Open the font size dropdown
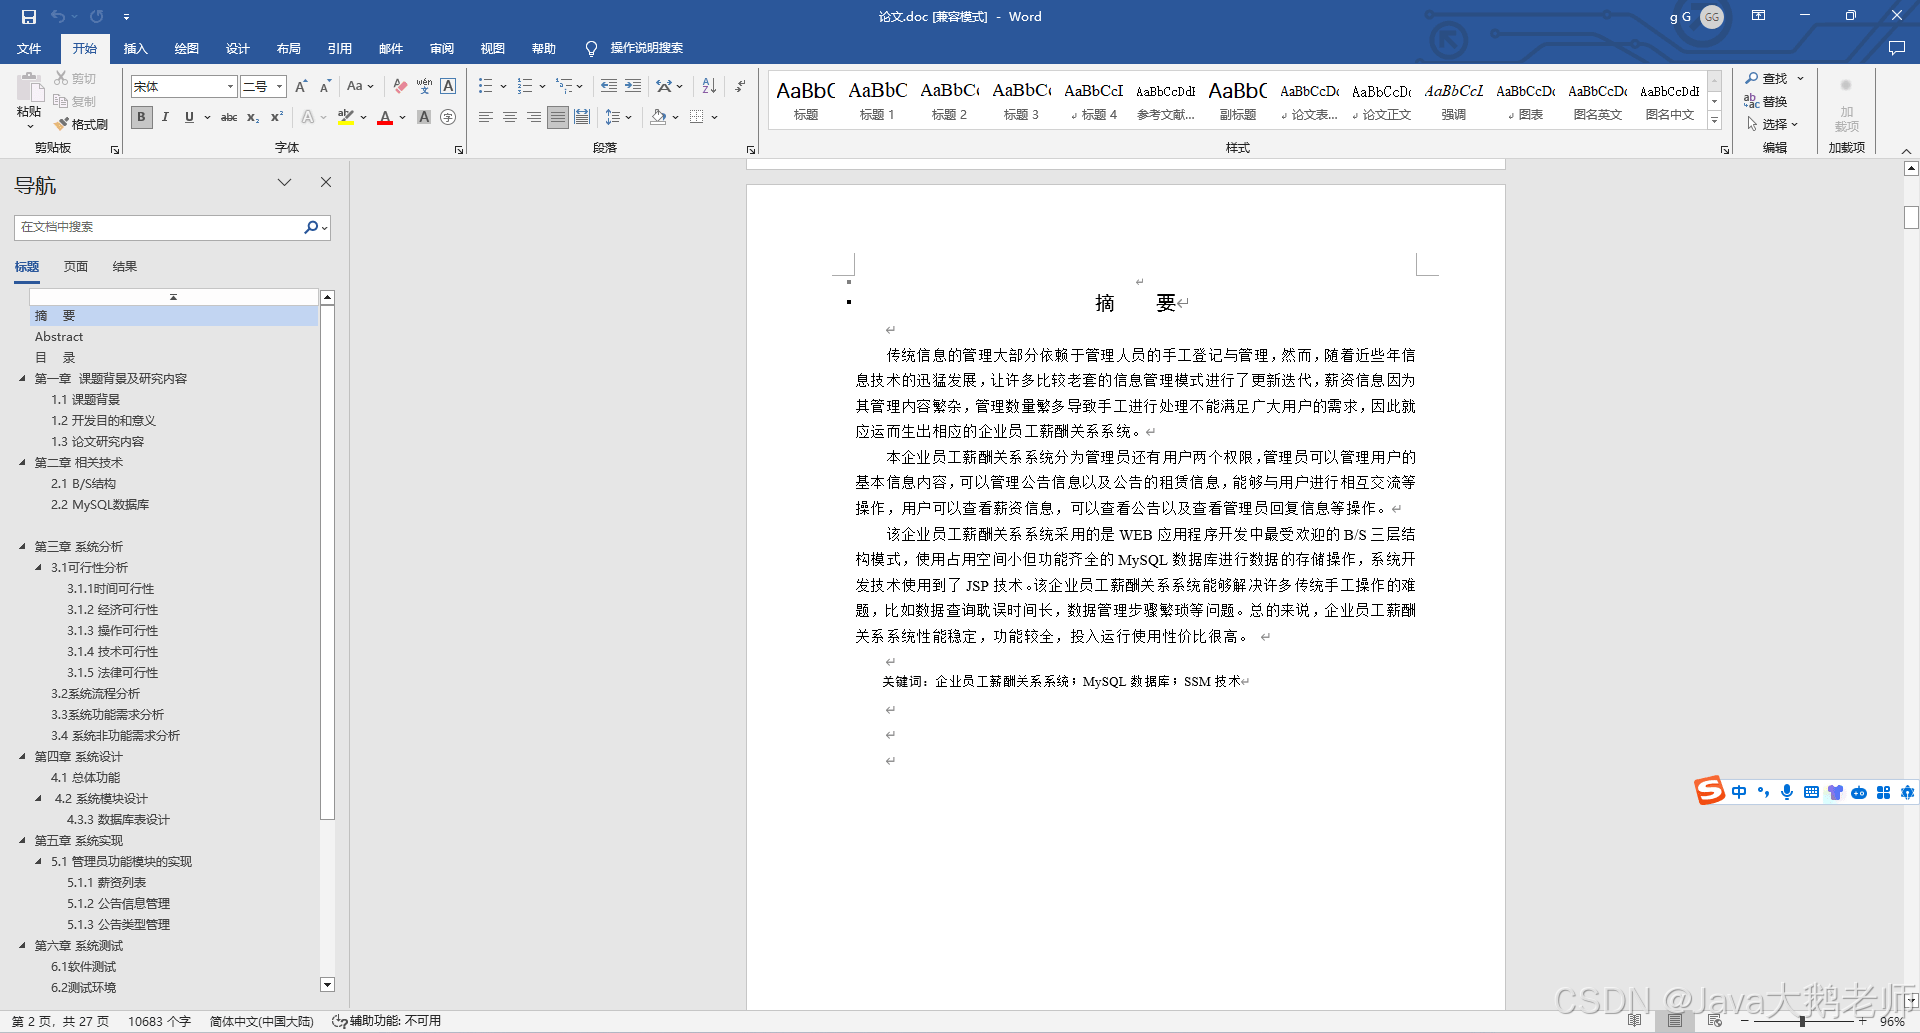Viewport: 1920px width, 1033px height. click(x=277, y=86)
